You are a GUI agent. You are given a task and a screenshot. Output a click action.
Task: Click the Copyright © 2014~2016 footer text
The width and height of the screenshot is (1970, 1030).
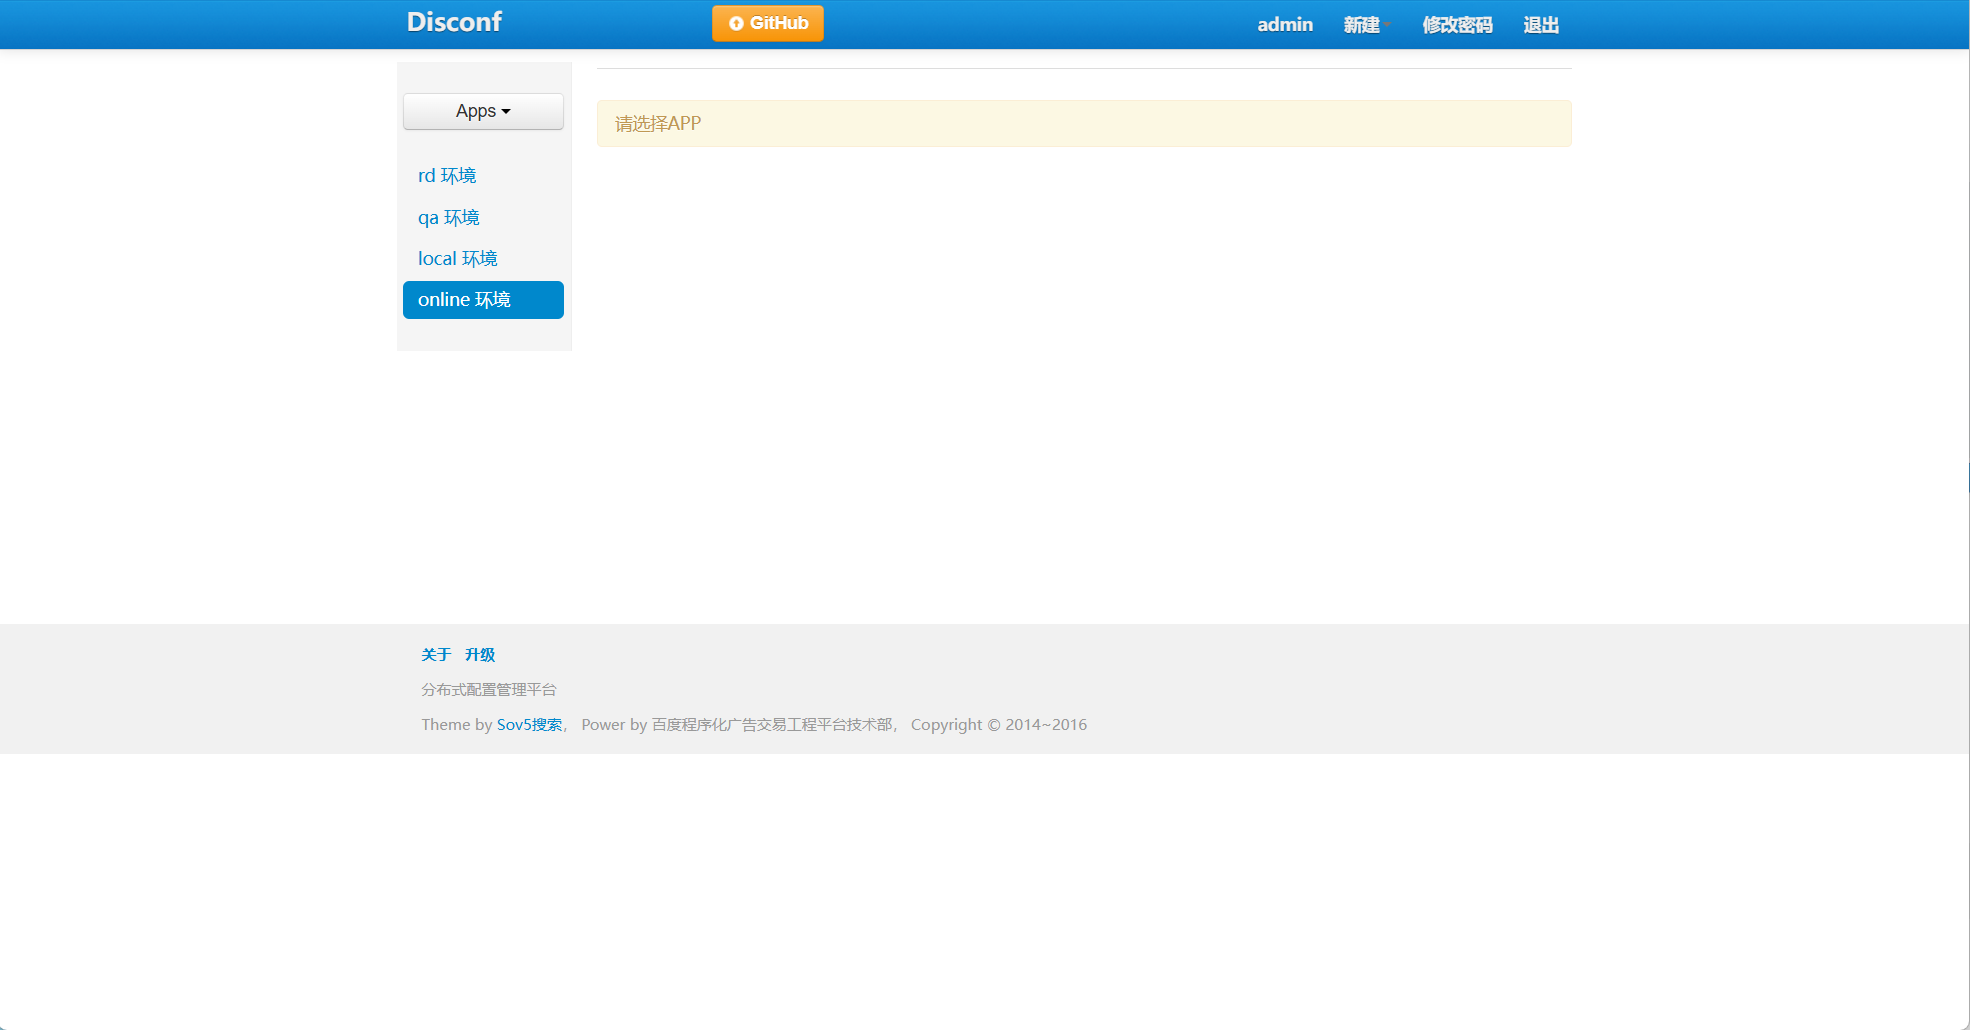click(x=998, y=725)
